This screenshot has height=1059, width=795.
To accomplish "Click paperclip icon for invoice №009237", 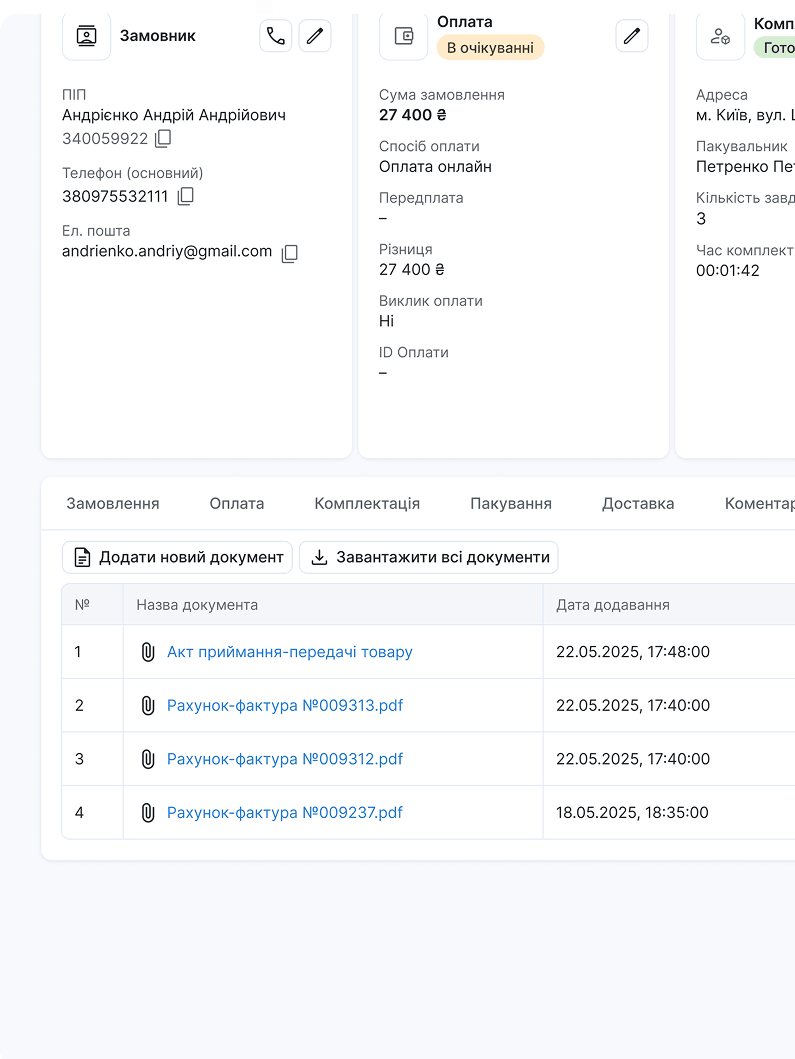I will coord(147,812).
